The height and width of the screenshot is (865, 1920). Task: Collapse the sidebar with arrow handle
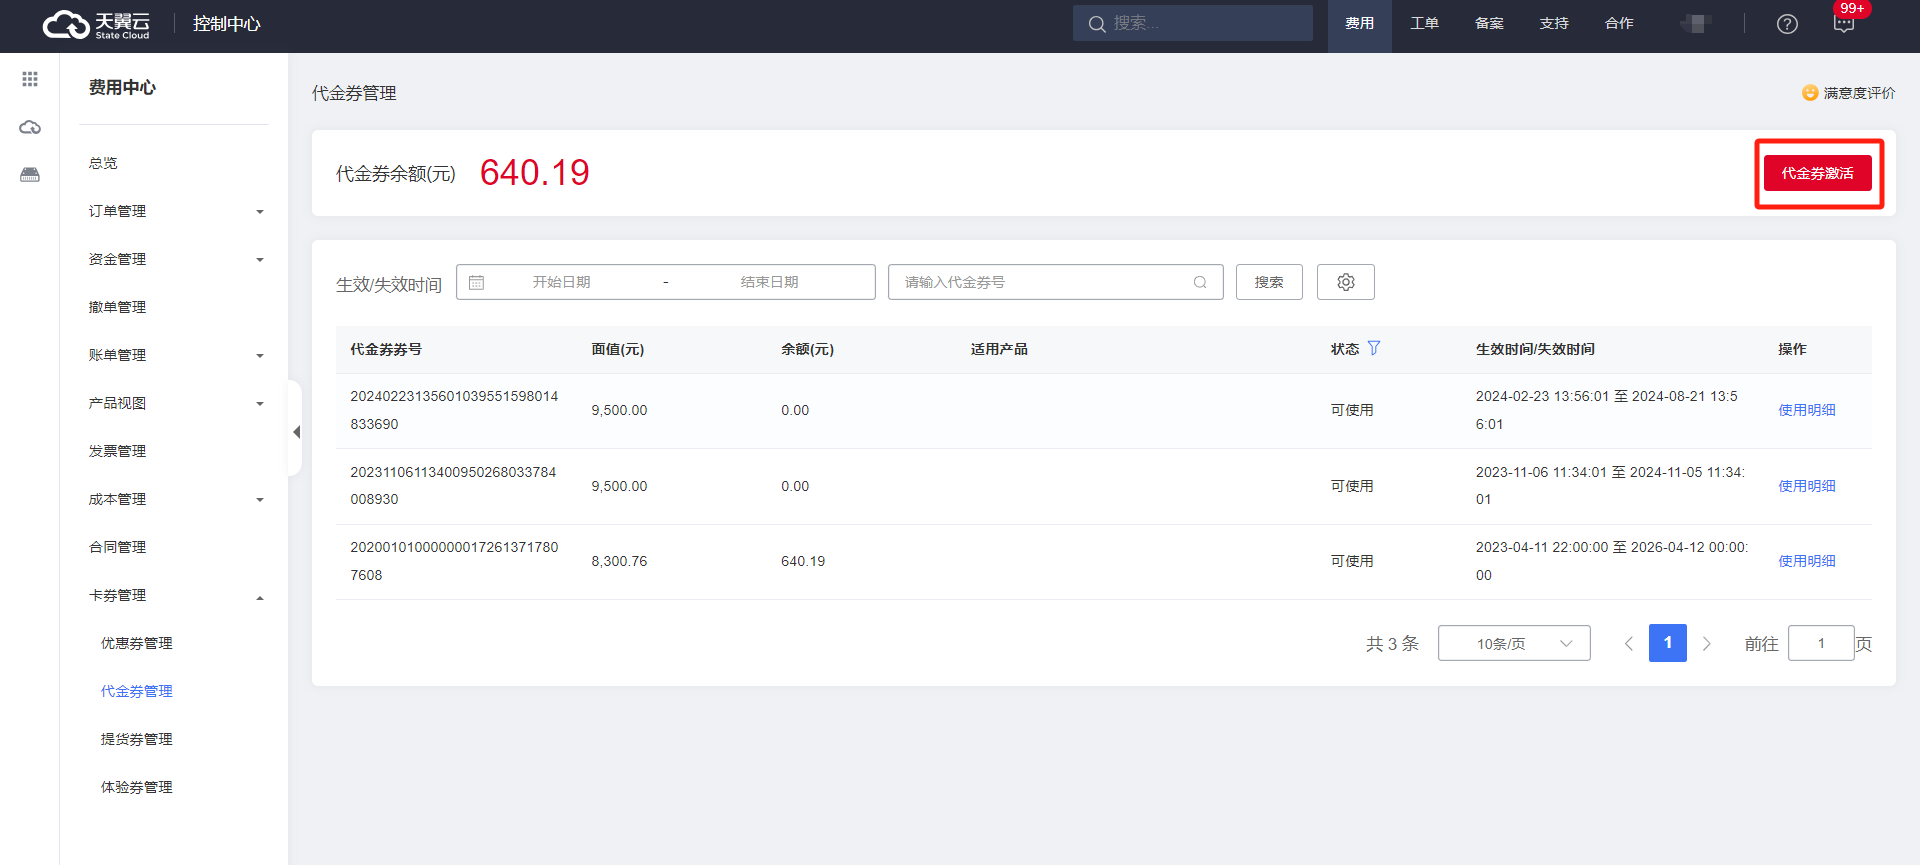[296, 432]
